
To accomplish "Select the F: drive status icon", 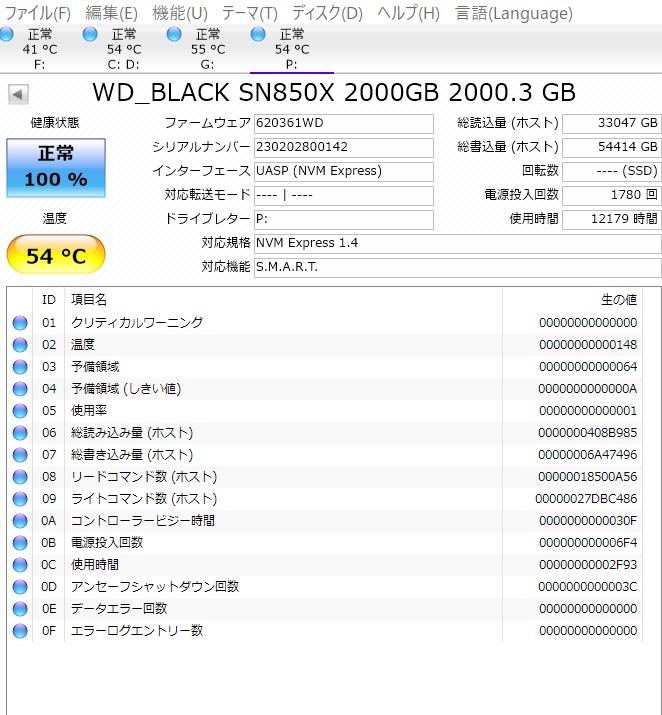I will [x=8, y=35].
